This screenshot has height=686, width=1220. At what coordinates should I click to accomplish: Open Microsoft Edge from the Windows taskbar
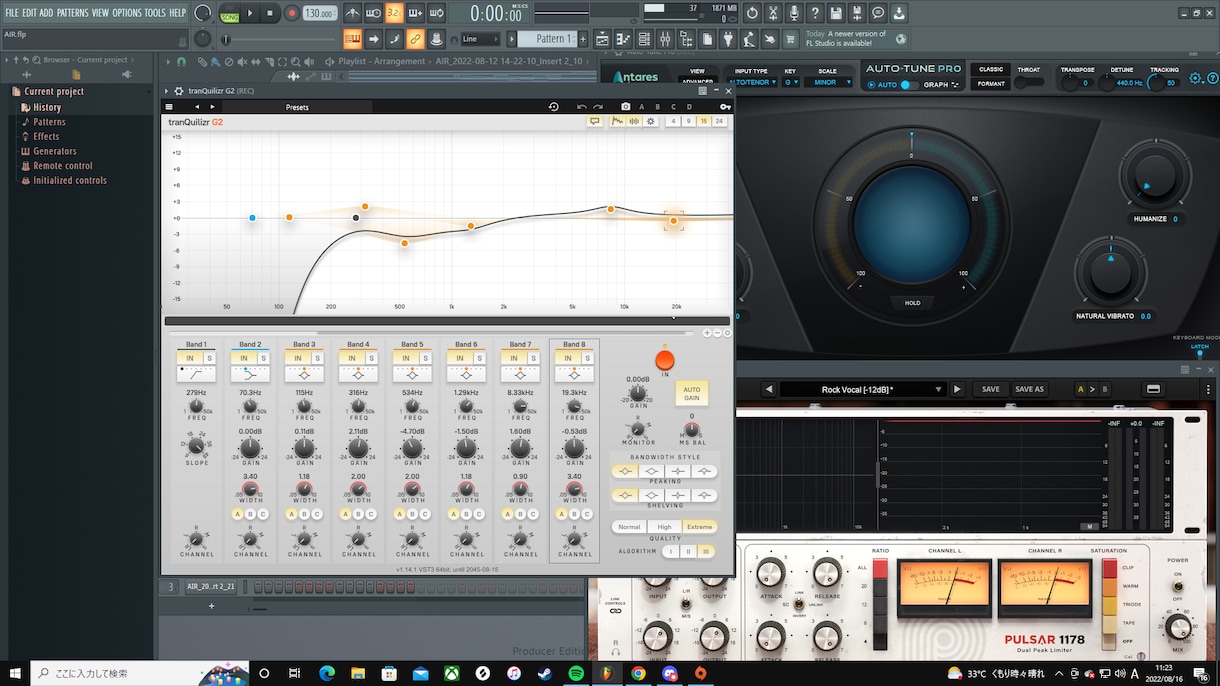[x=327, y=674]
